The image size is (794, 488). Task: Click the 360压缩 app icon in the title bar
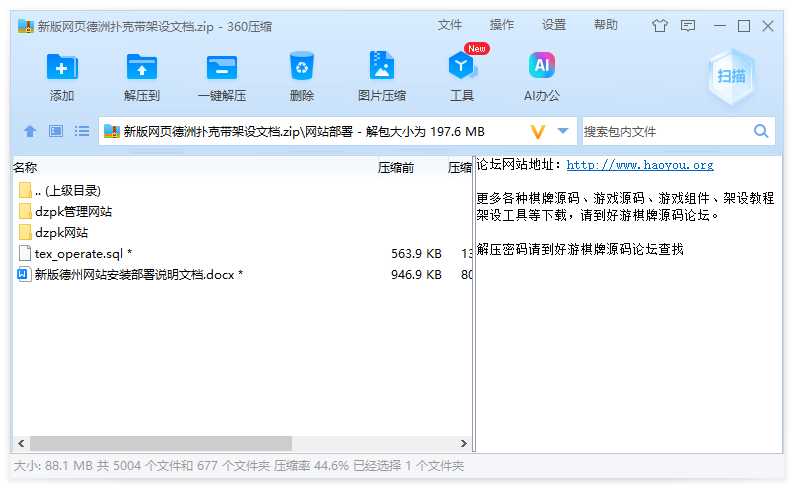[25, 26]
